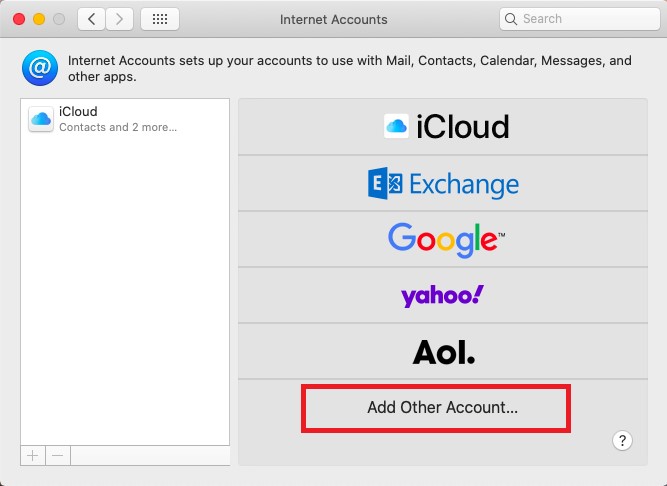Close the Internet Accounts window
The width and height of the screenshot is (667, 486).
click(x=19, y=19)
